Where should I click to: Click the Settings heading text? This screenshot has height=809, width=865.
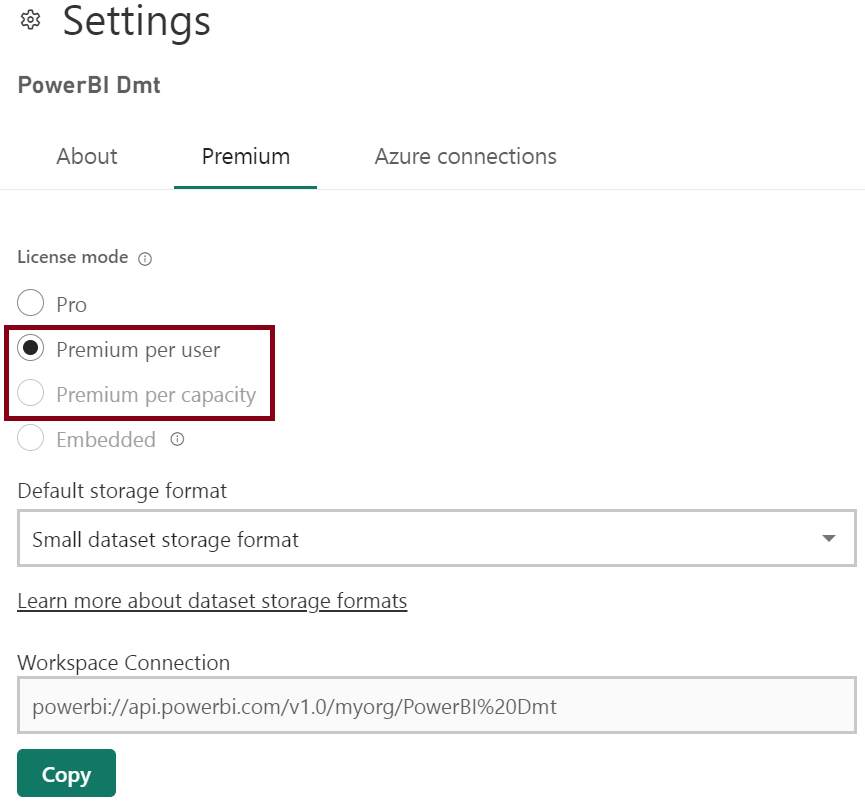136,21
